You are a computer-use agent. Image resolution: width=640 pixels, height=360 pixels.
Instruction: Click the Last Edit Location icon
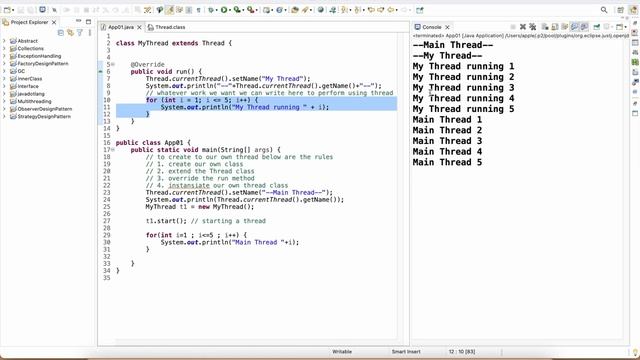coord(371,10)
